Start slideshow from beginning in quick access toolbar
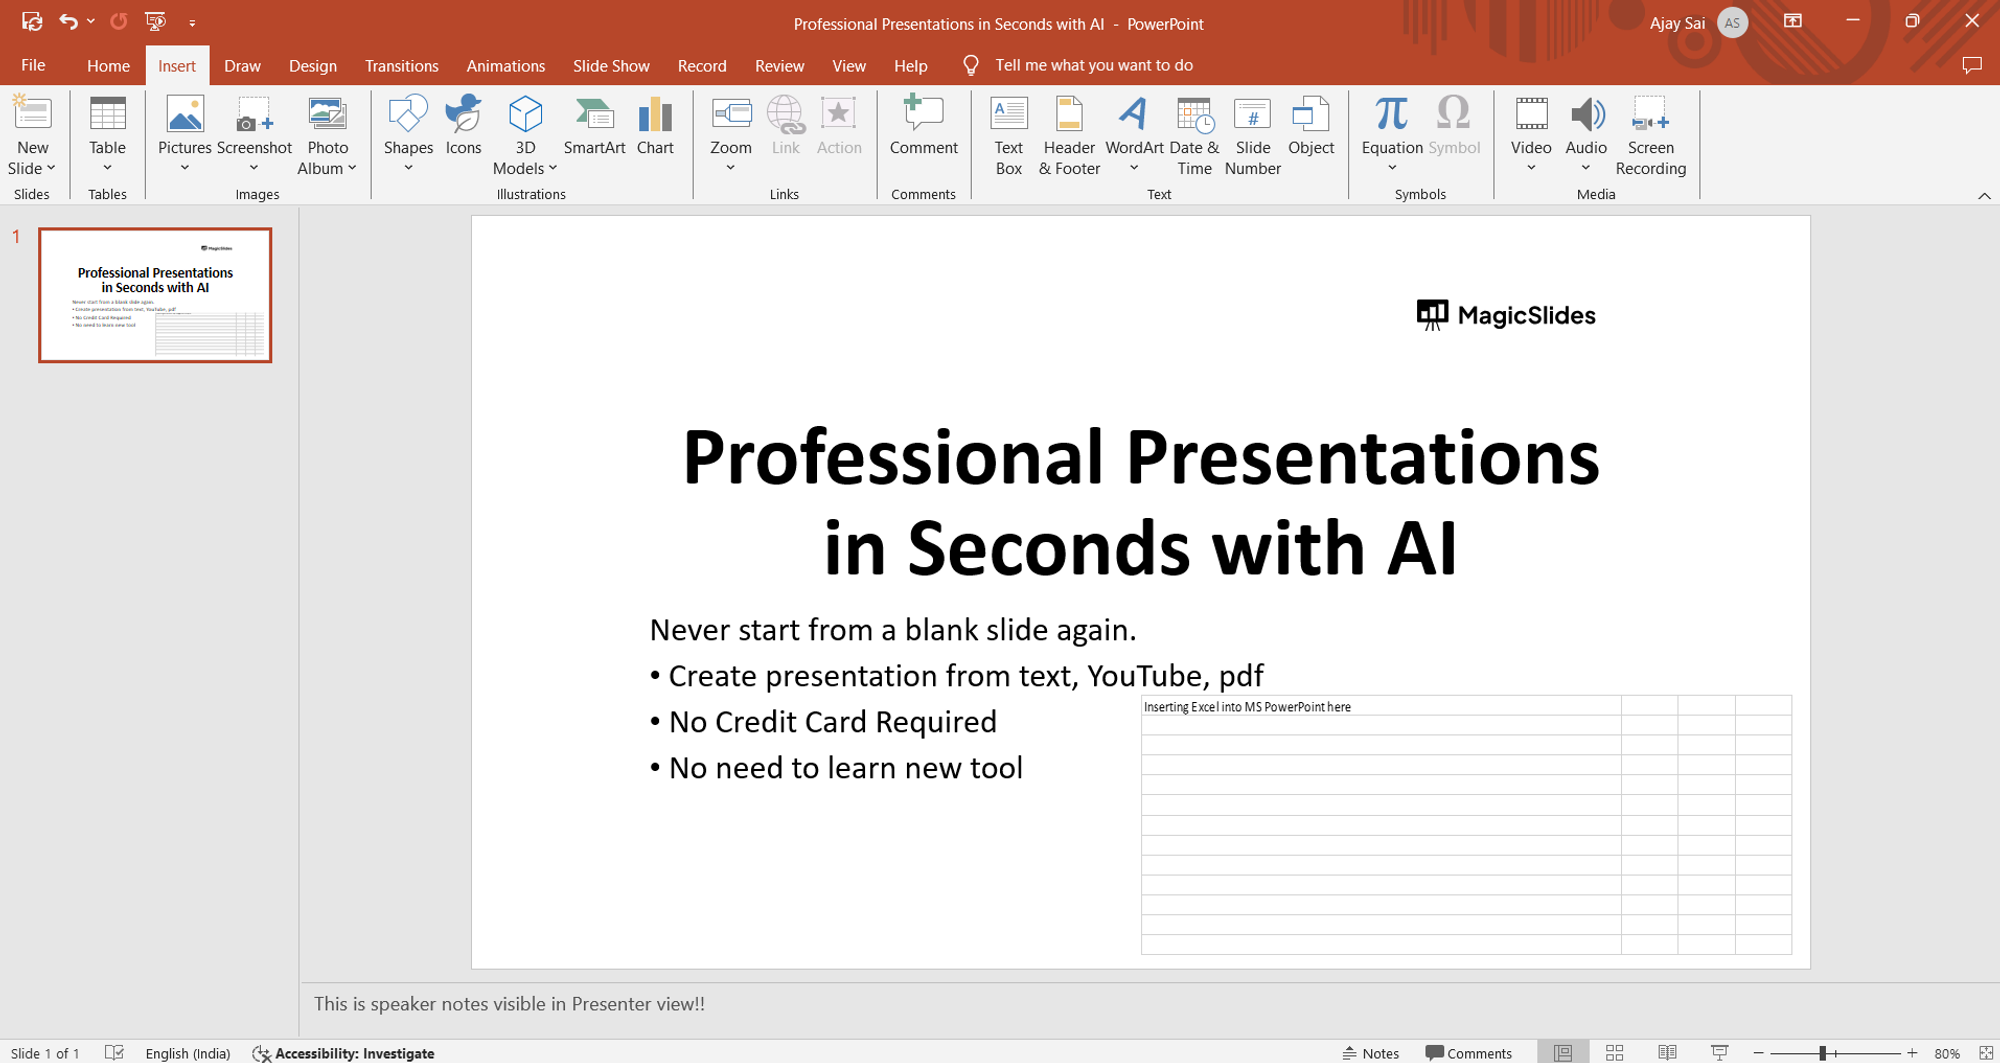The width and height of the screenshot is (2000, 1063). click(x=155, y=21)
